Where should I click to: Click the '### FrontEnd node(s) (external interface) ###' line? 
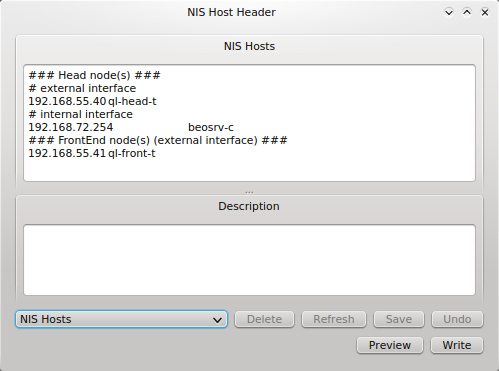click(158, 140)
